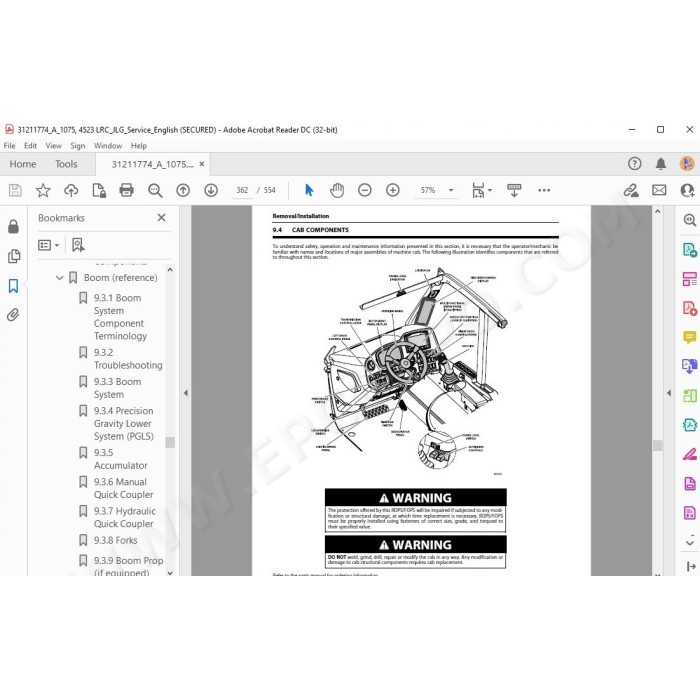Expand the right tools pane
The image size is (700, 700).
point(669,393)
